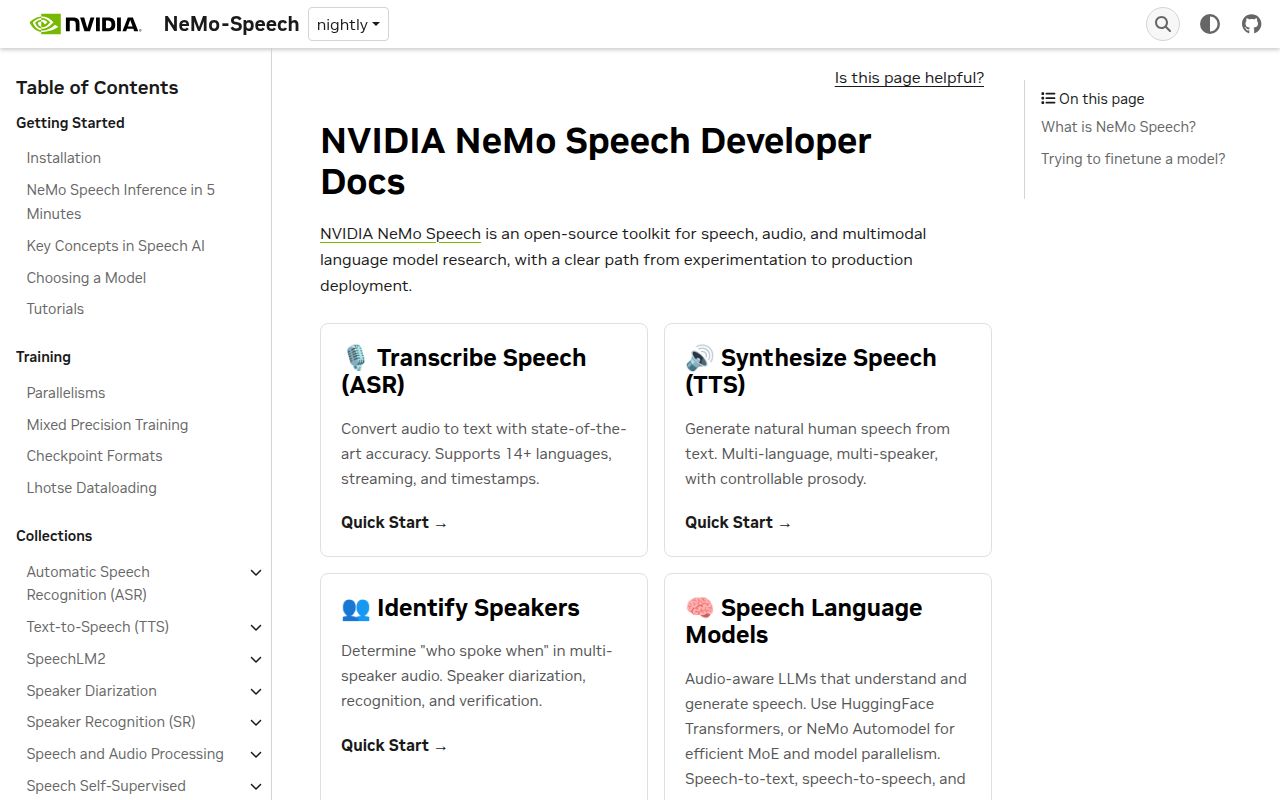
Task: Click Quick Start under Transcribe Speech
Action: coord(394,523)
